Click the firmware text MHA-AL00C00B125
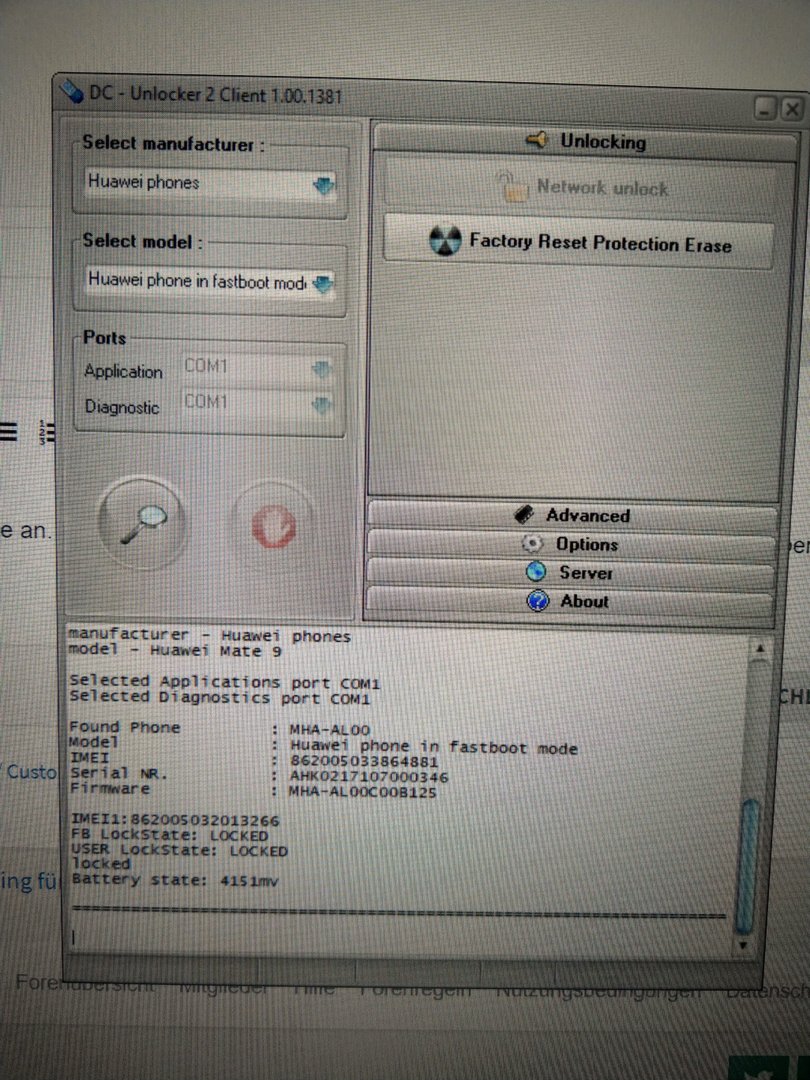810x1080 pixels. 362,792
